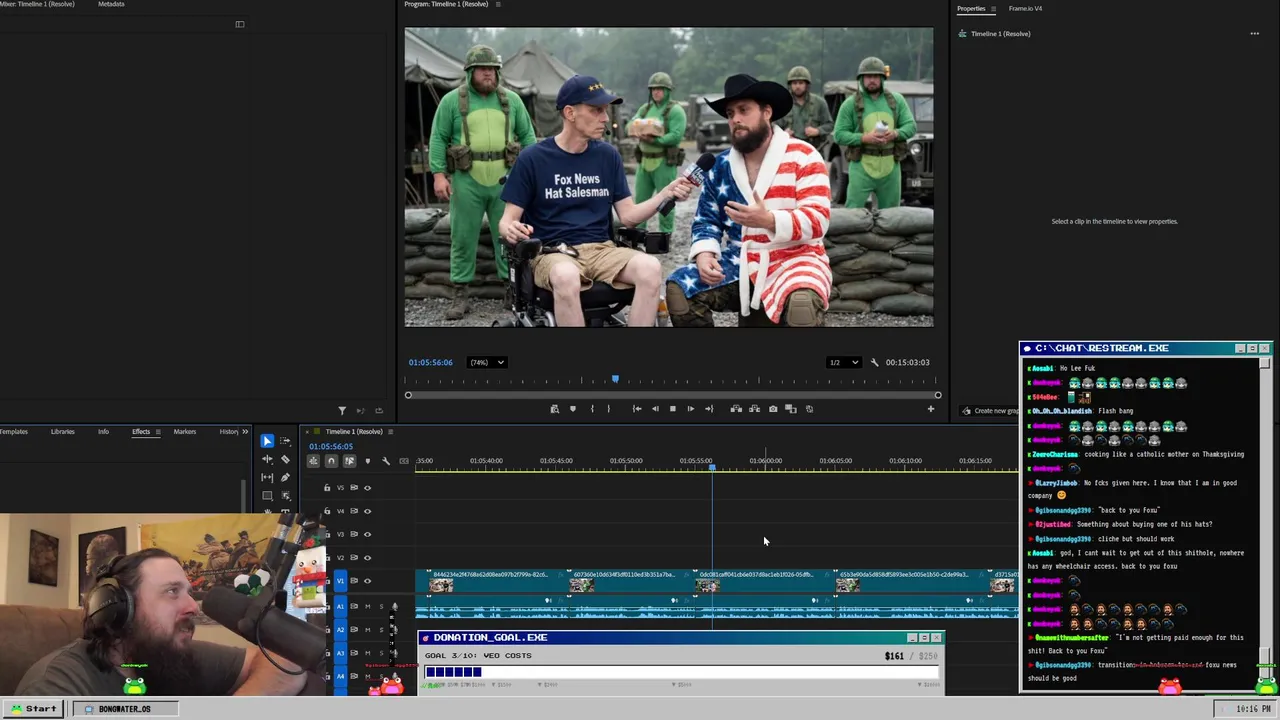Click the Start button on taskbar

pyautogui.click(x=33, y=709)
